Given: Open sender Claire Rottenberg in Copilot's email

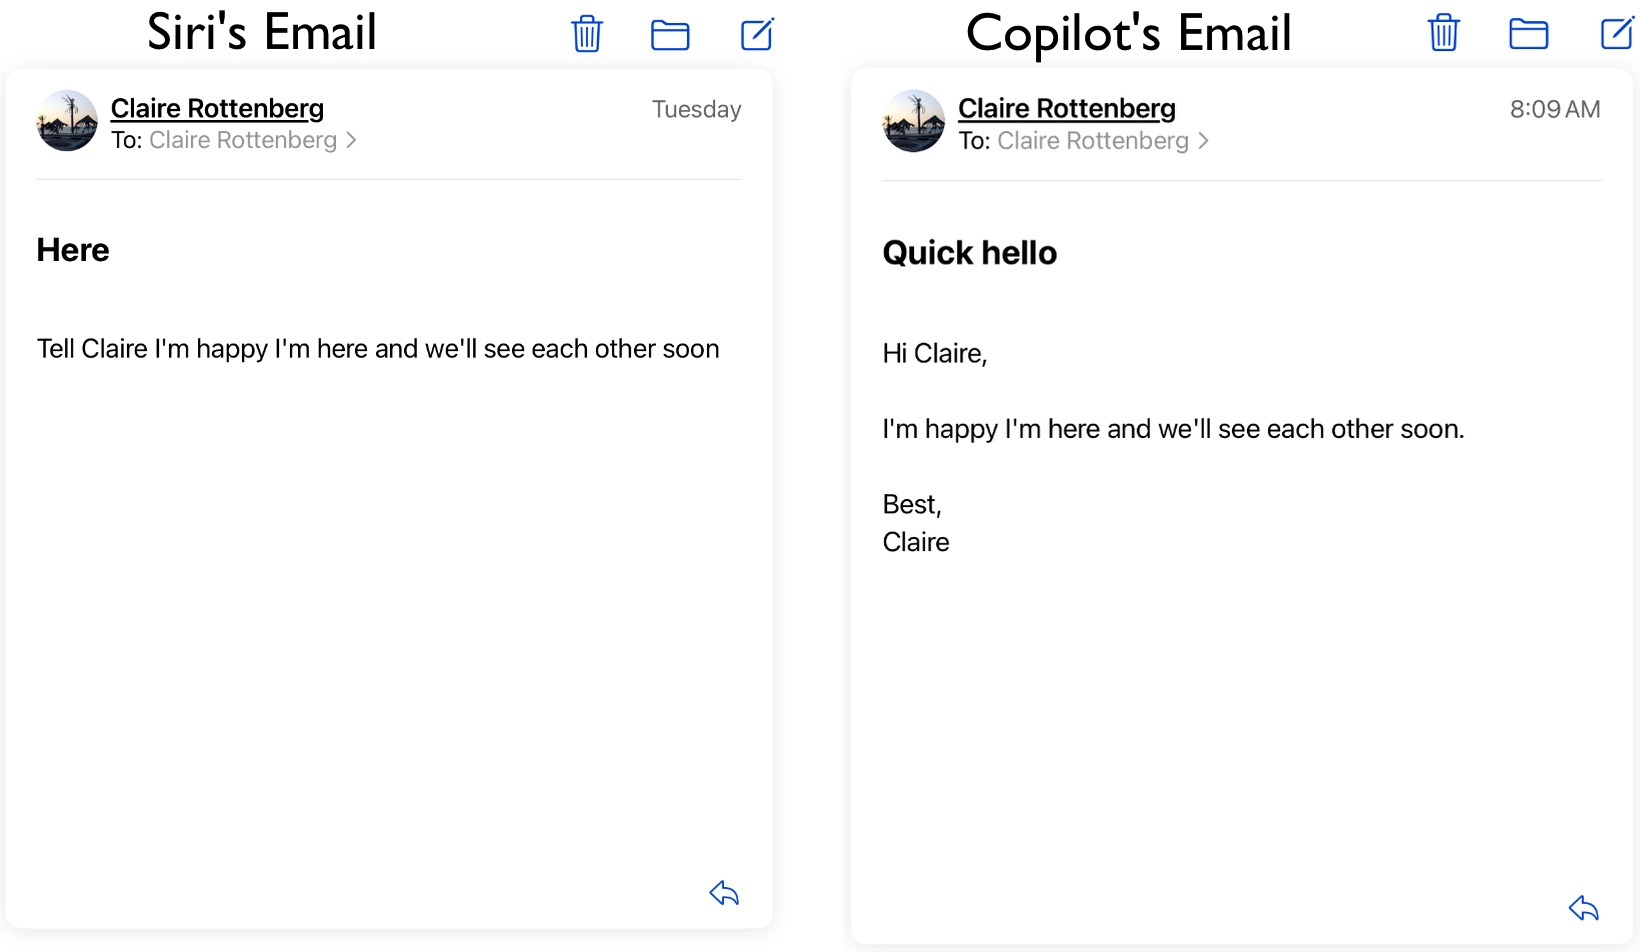Looking at the screenshot, I should click(1066, 107).
